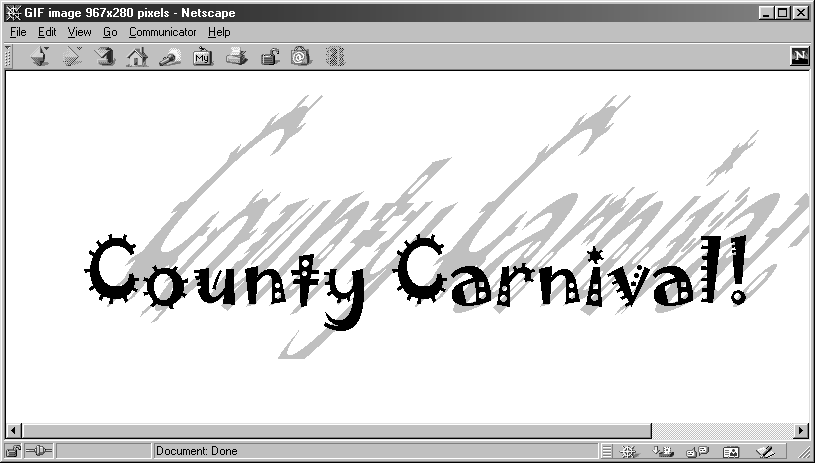Click the horizontal scrollbar left arrow
The width and height of the screenshot is (815, 463).
point(13,431)
